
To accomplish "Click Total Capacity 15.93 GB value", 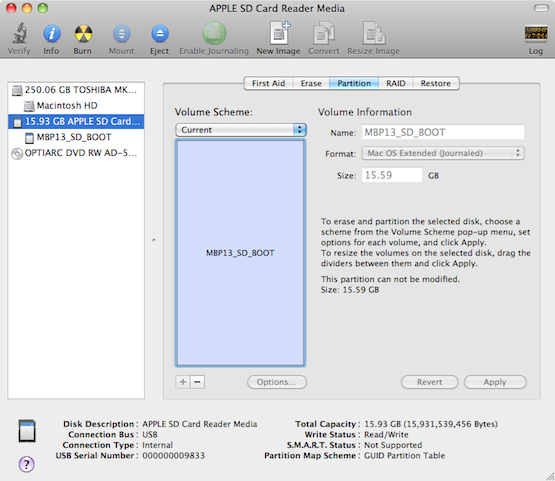I will pos(431,424).
